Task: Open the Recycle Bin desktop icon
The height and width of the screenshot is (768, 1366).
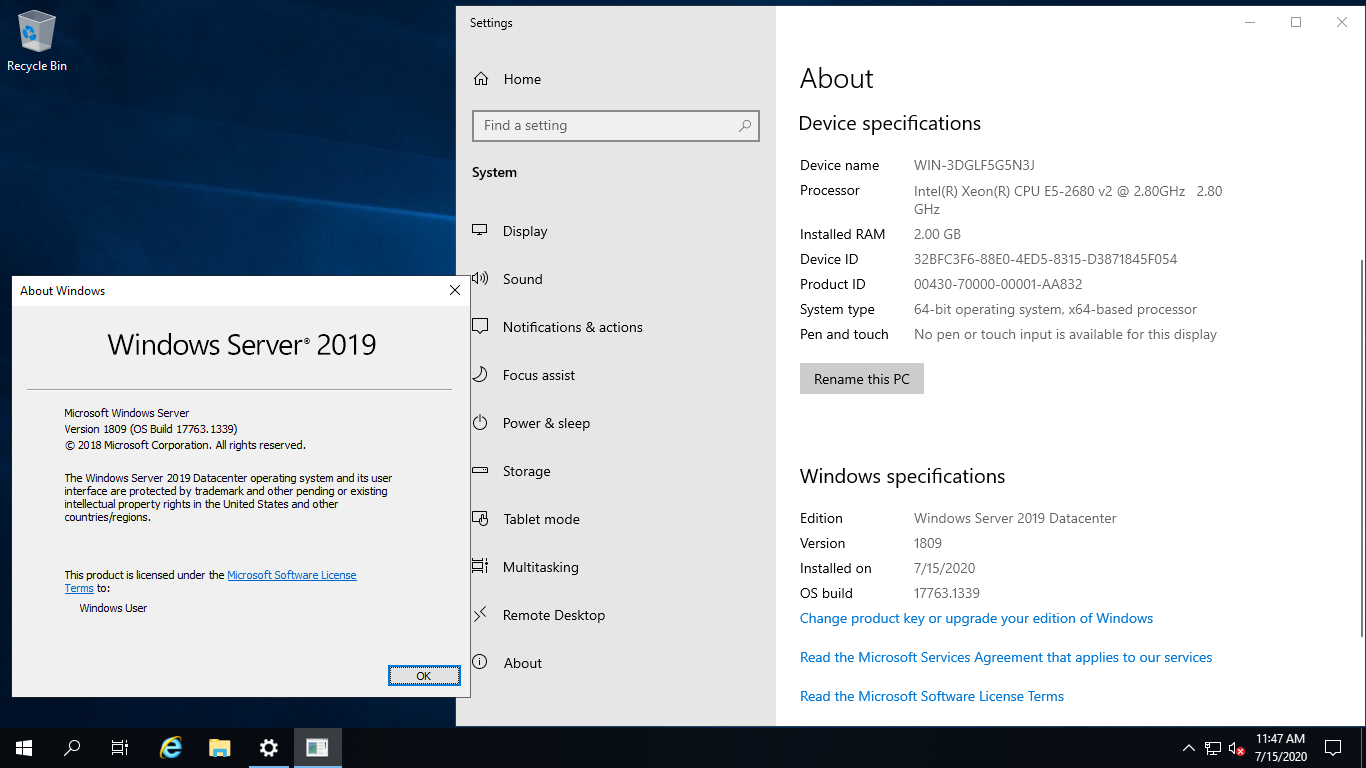Action: coord(37,41)
